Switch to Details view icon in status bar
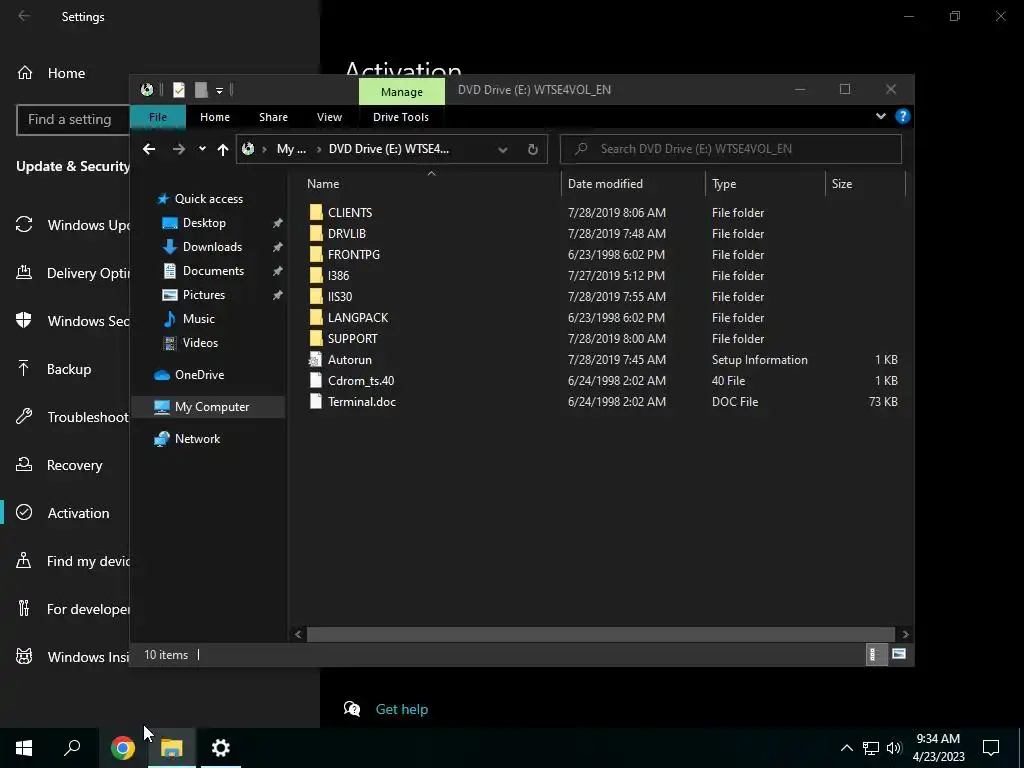 (x=875, y=654)
